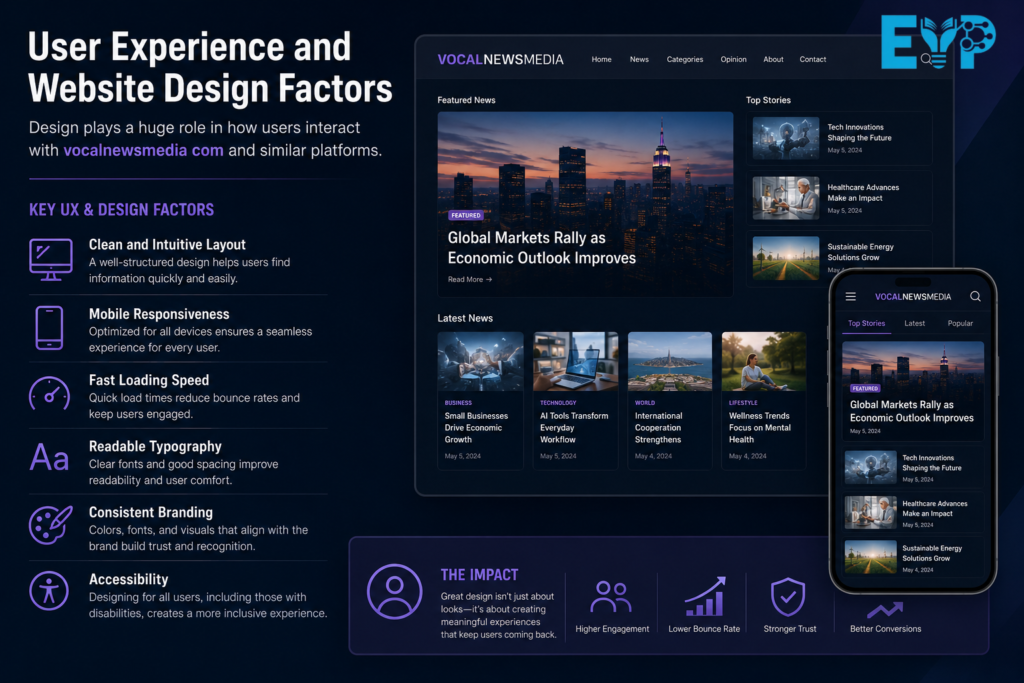Image resolution: width=1024 pixels, height=683 pixels.
Task: Click the KEY UX & DESIGN FACTORS heading
Action: point(121,210)
